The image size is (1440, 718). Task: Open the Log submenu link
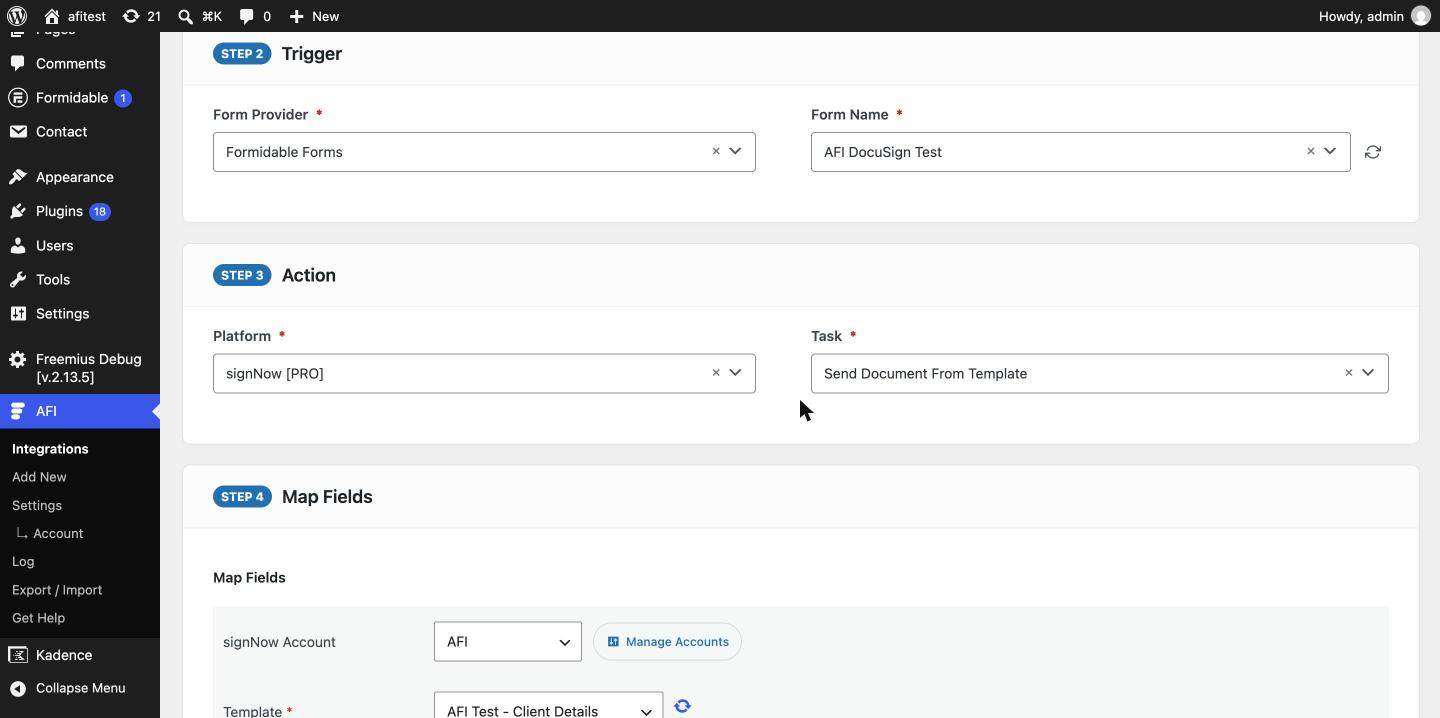(x=23, y=561)
